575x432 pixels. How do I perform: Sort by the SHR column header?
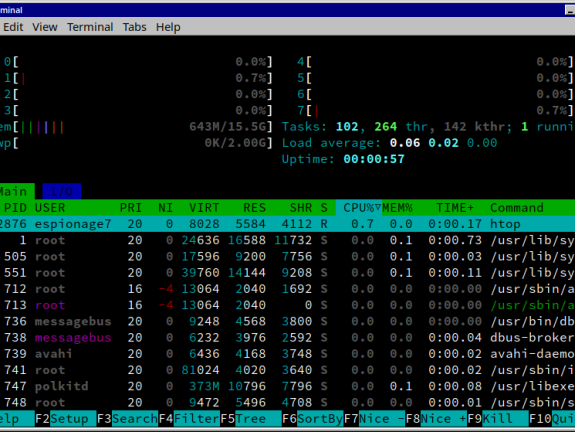coord(301,208)
